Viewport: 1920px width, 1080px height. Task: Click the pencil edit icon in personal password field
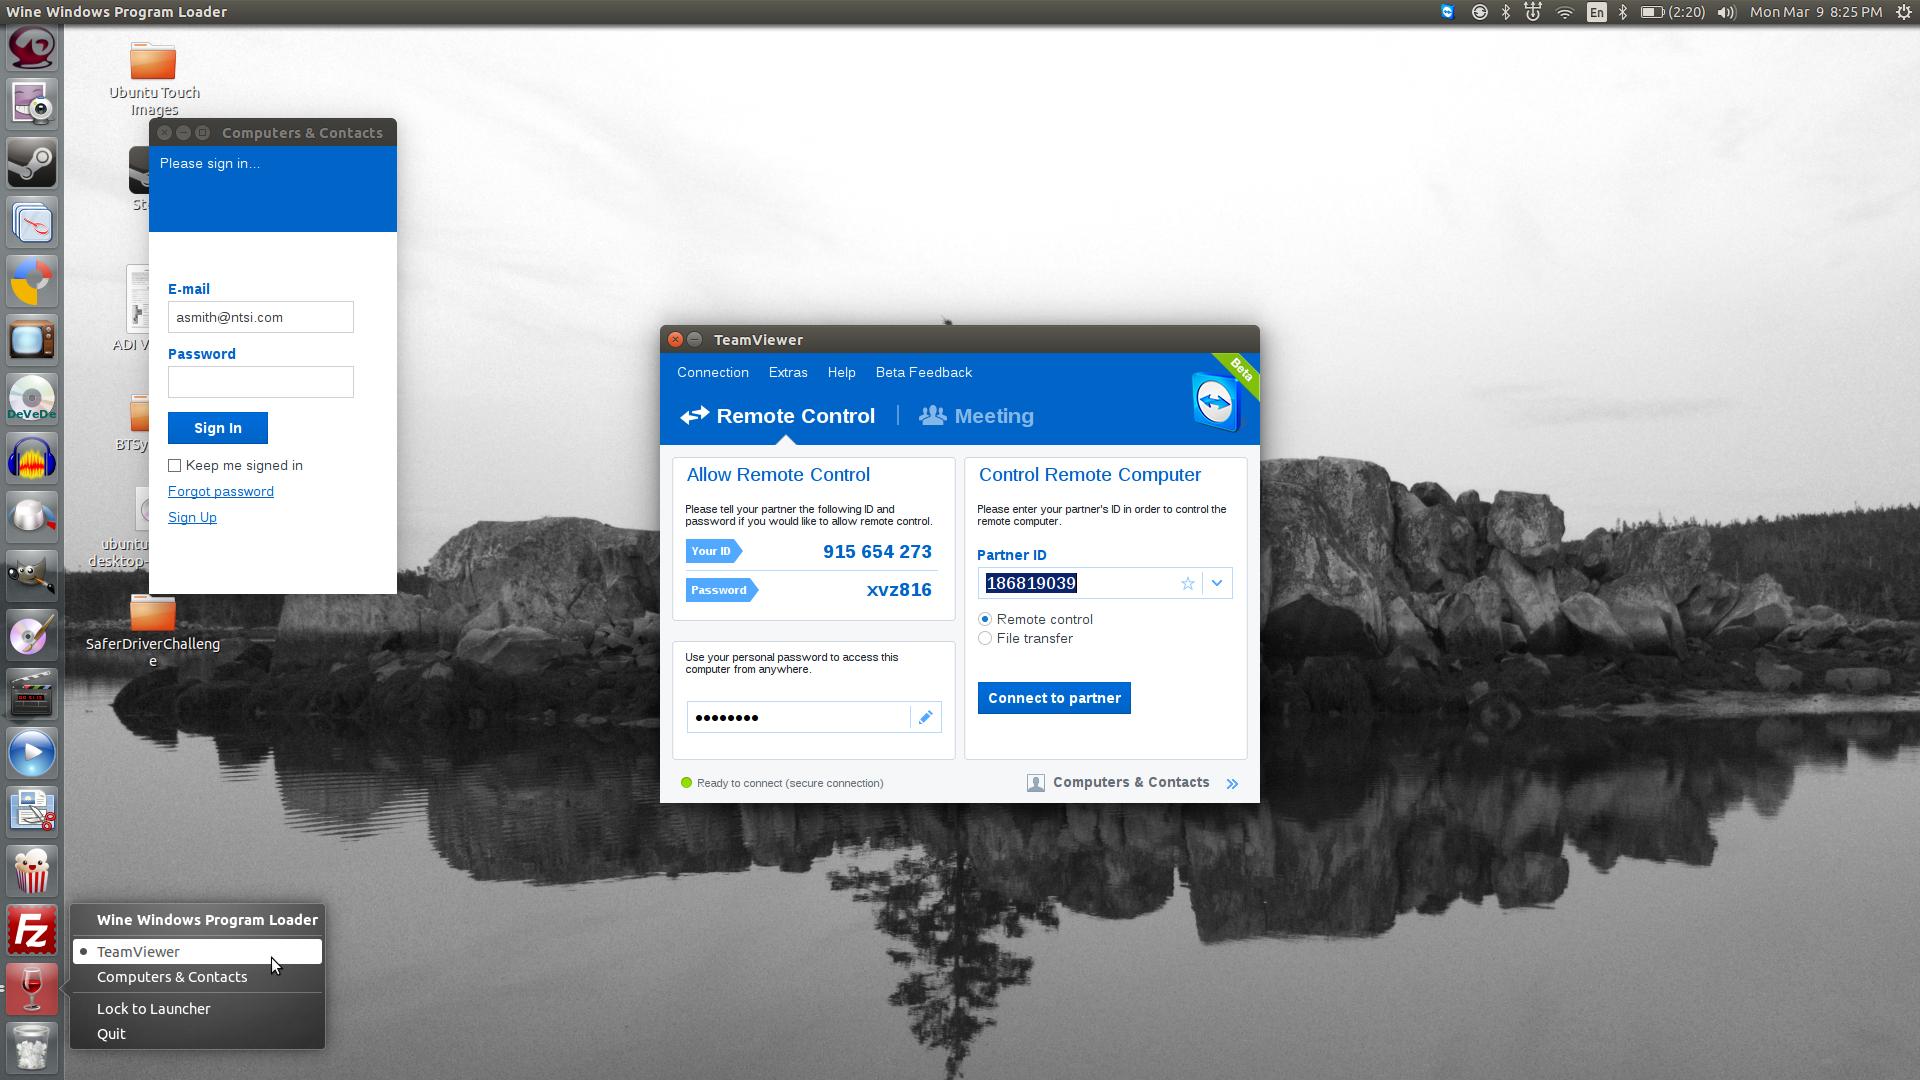pos(926,716)
